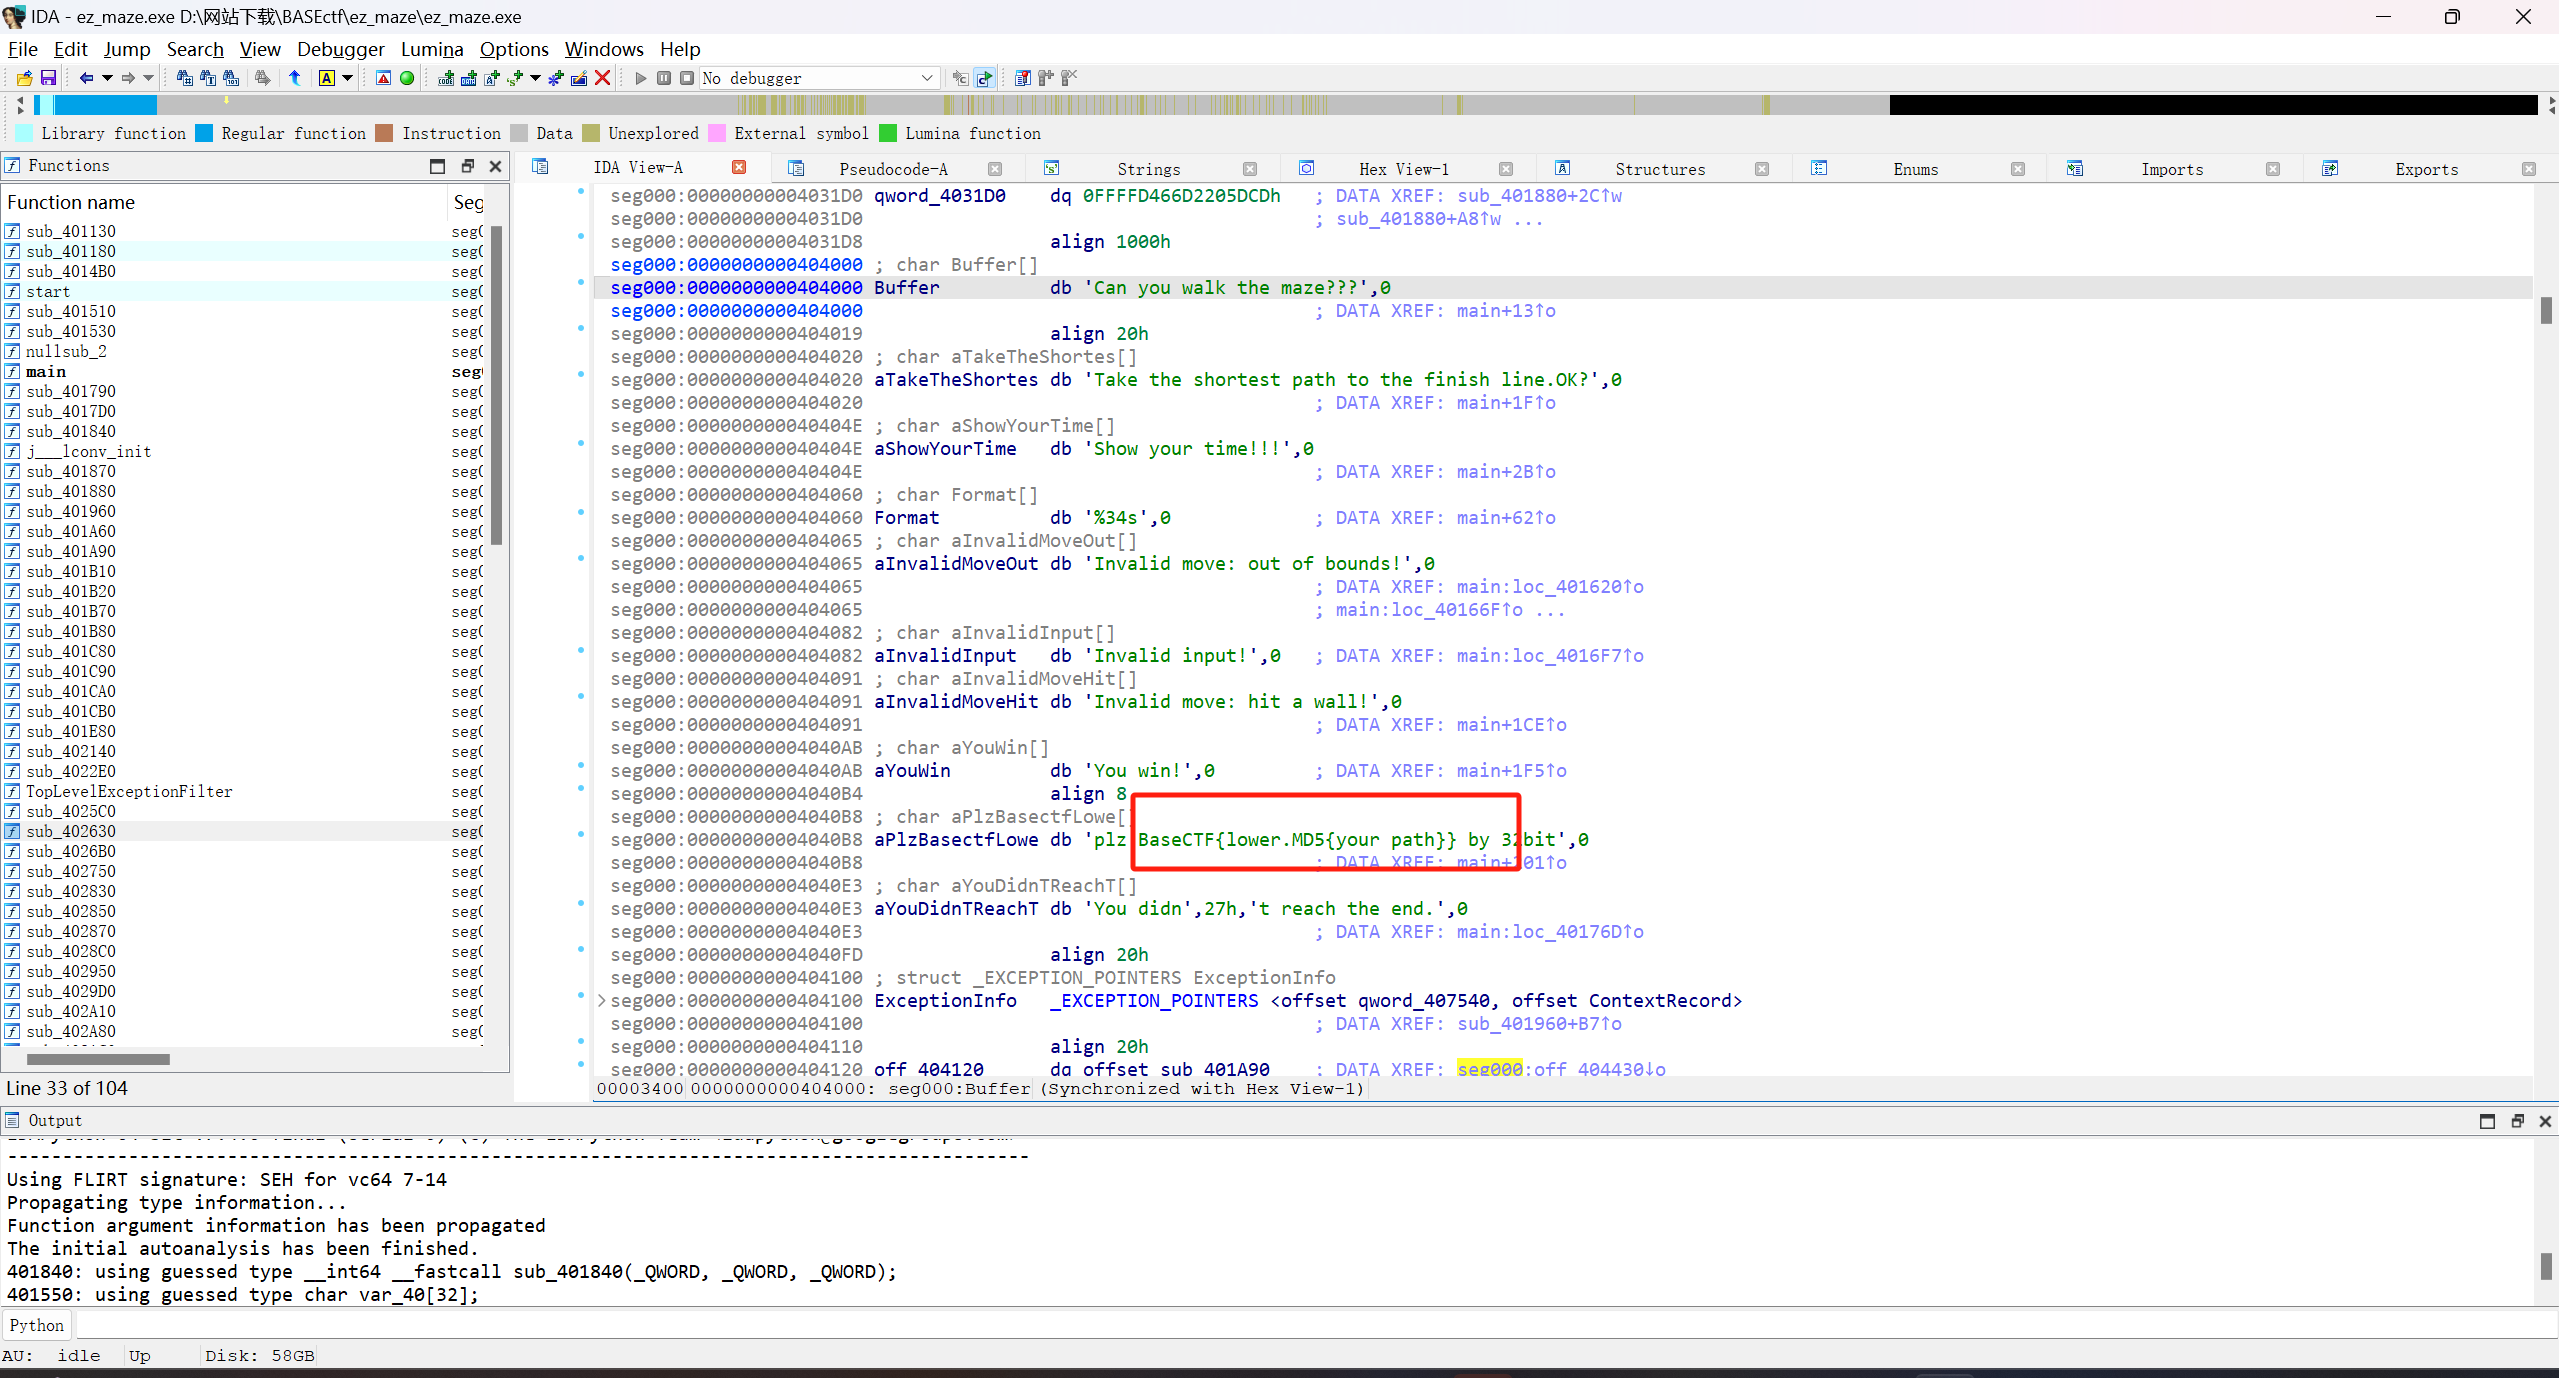Switch to the Strings tab
The width and height of the screenshot is (2559, 1378).
click(1148, 169)
